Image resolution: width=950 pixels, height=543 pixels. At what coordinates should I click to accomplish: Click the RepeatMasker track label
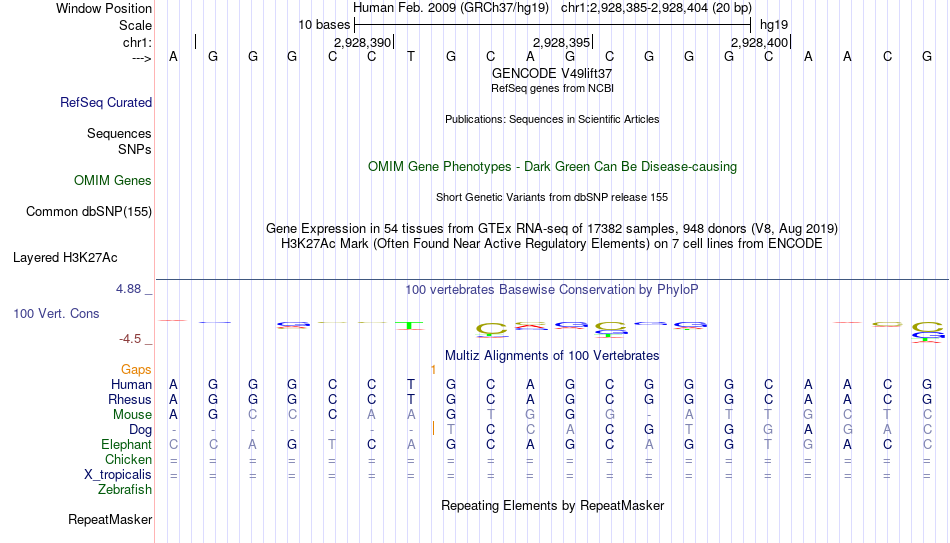[x=110, y=519]
